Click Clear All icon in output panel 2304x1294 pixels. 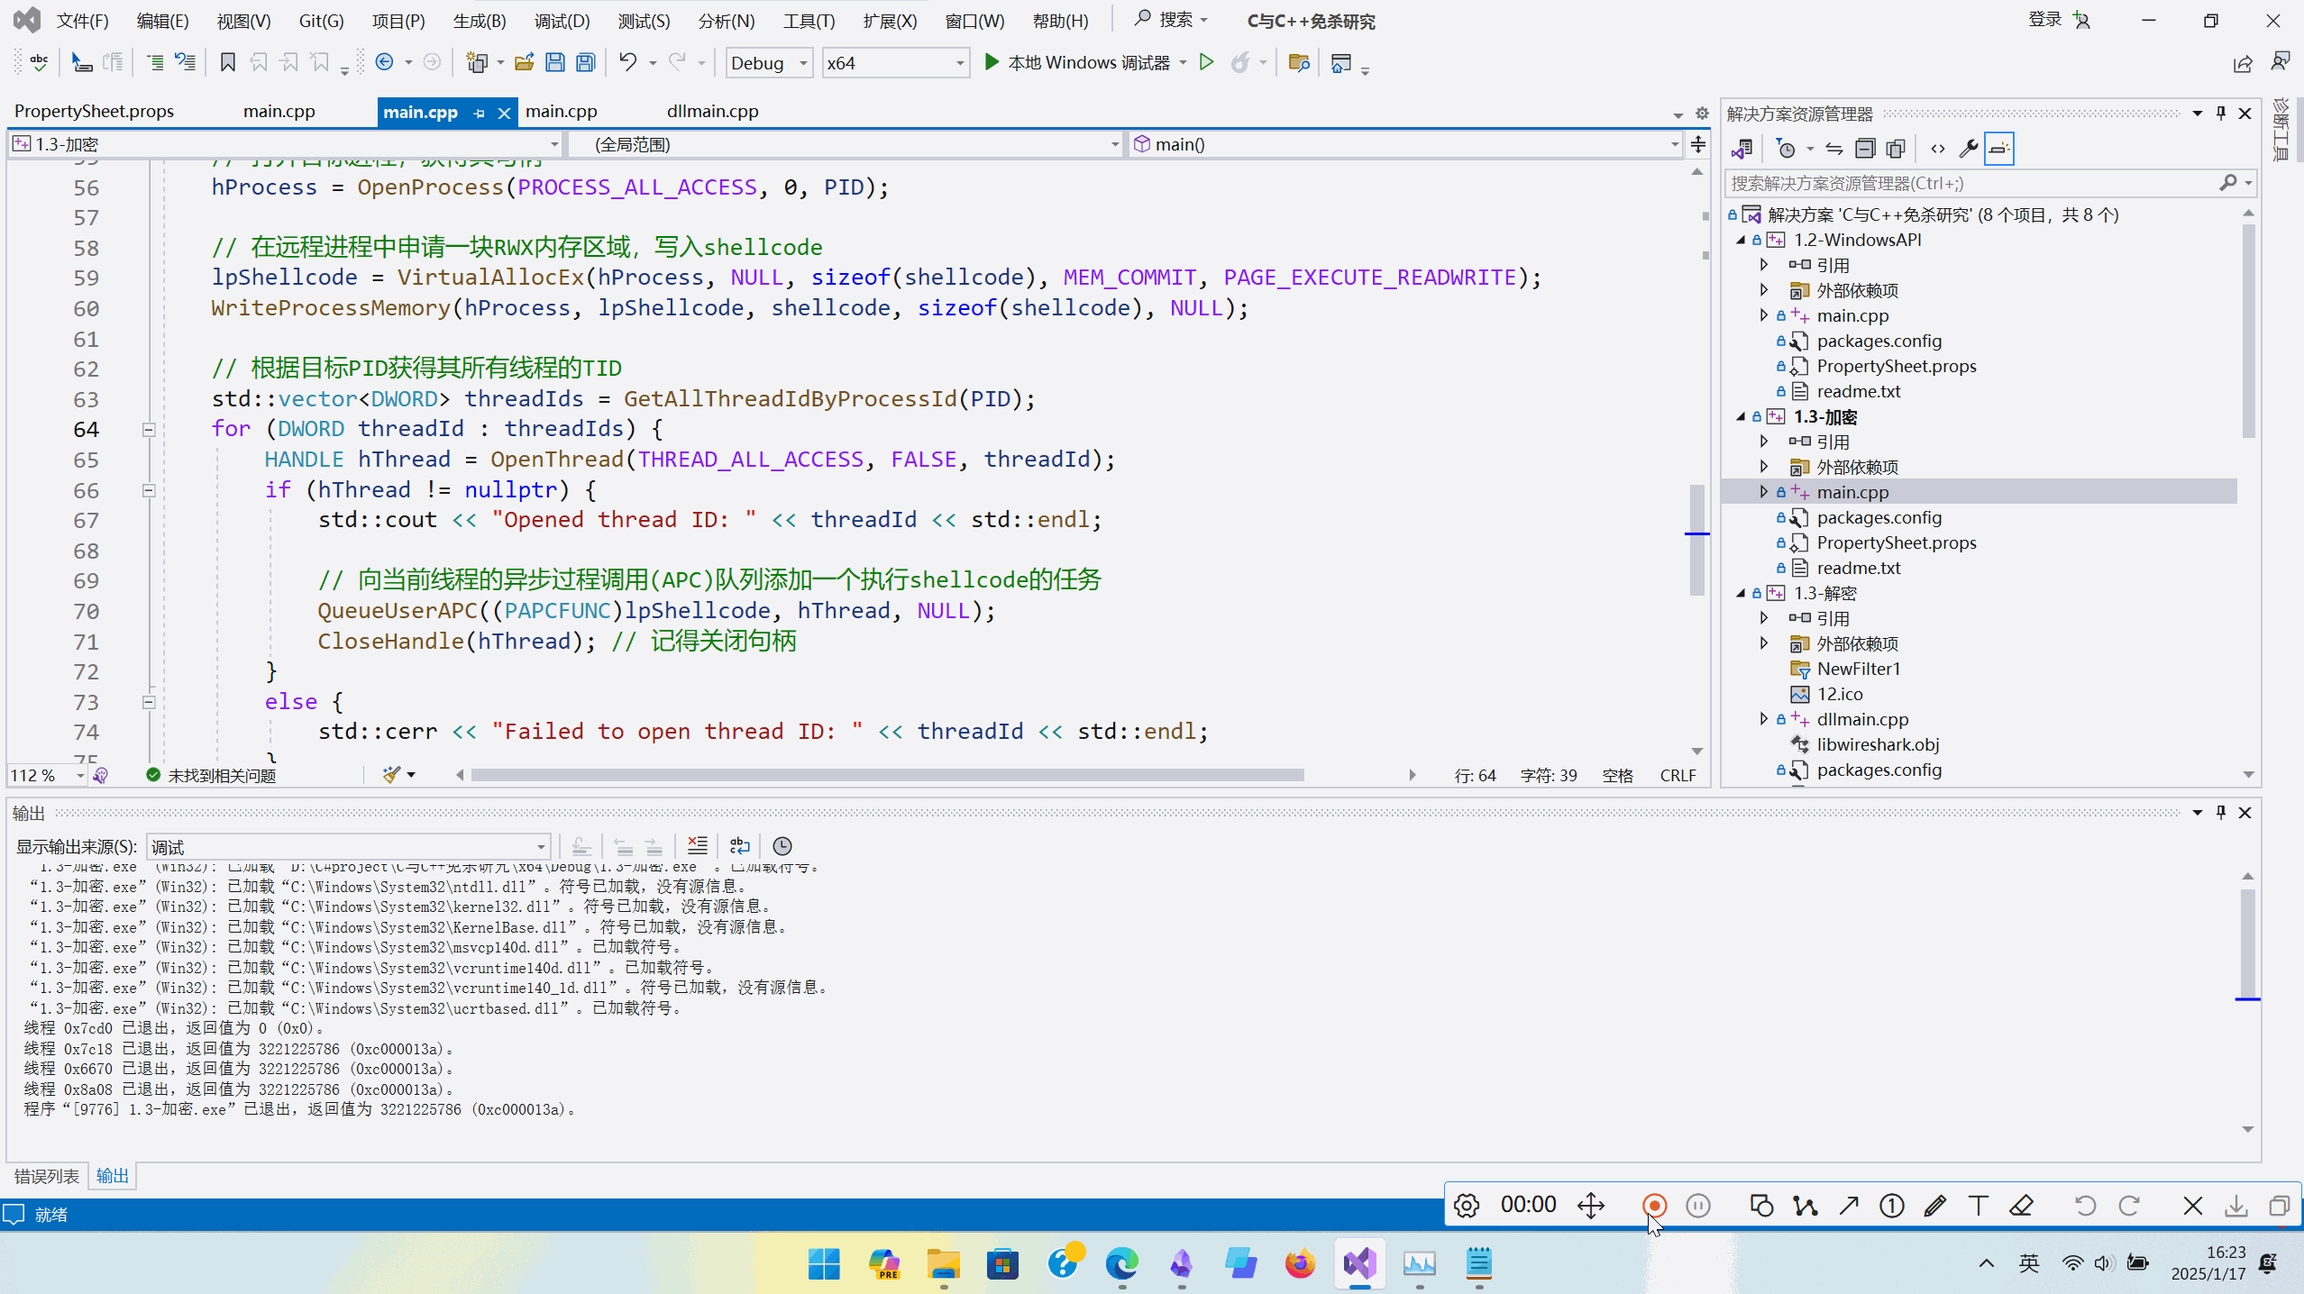click(697, 846)
